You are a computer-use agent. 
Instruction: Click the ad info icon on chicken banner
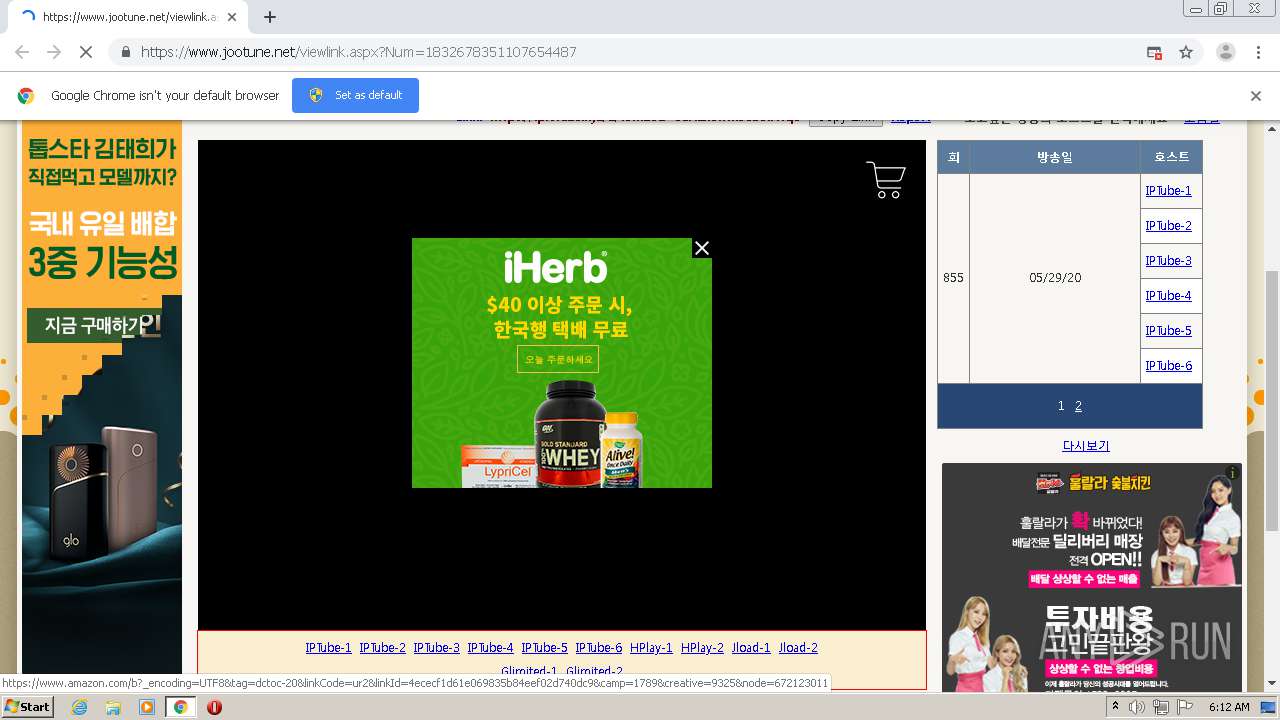[x=1233, y=472]
